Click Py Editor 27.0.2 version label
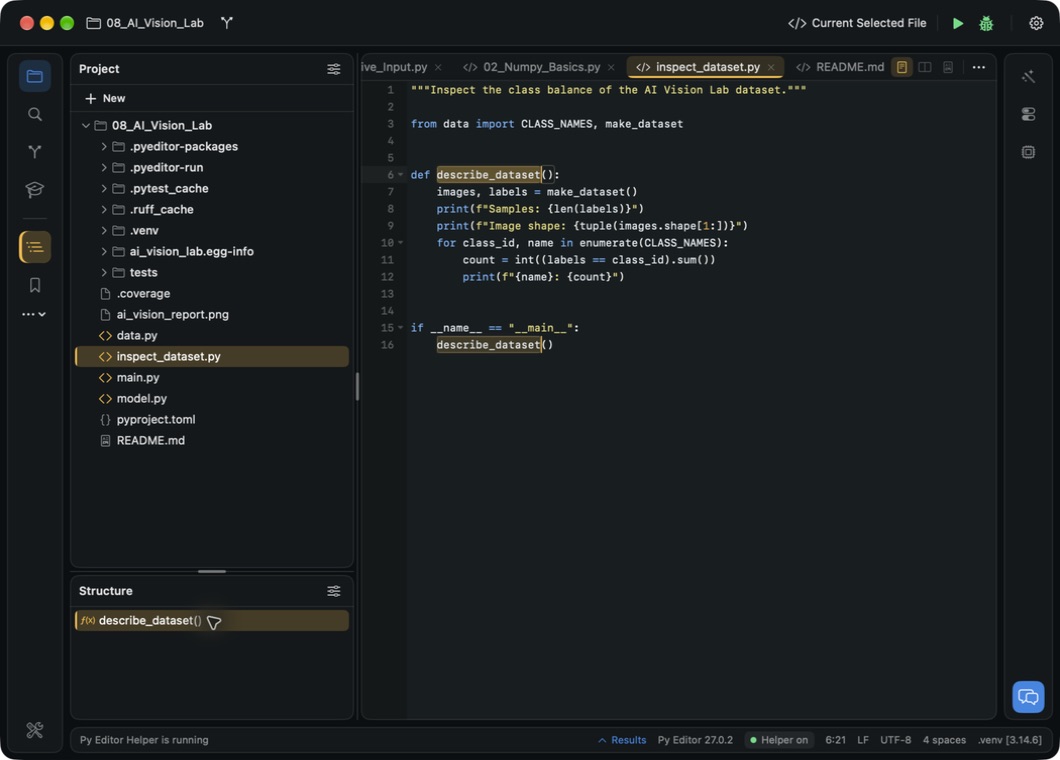 pos(695,740)
